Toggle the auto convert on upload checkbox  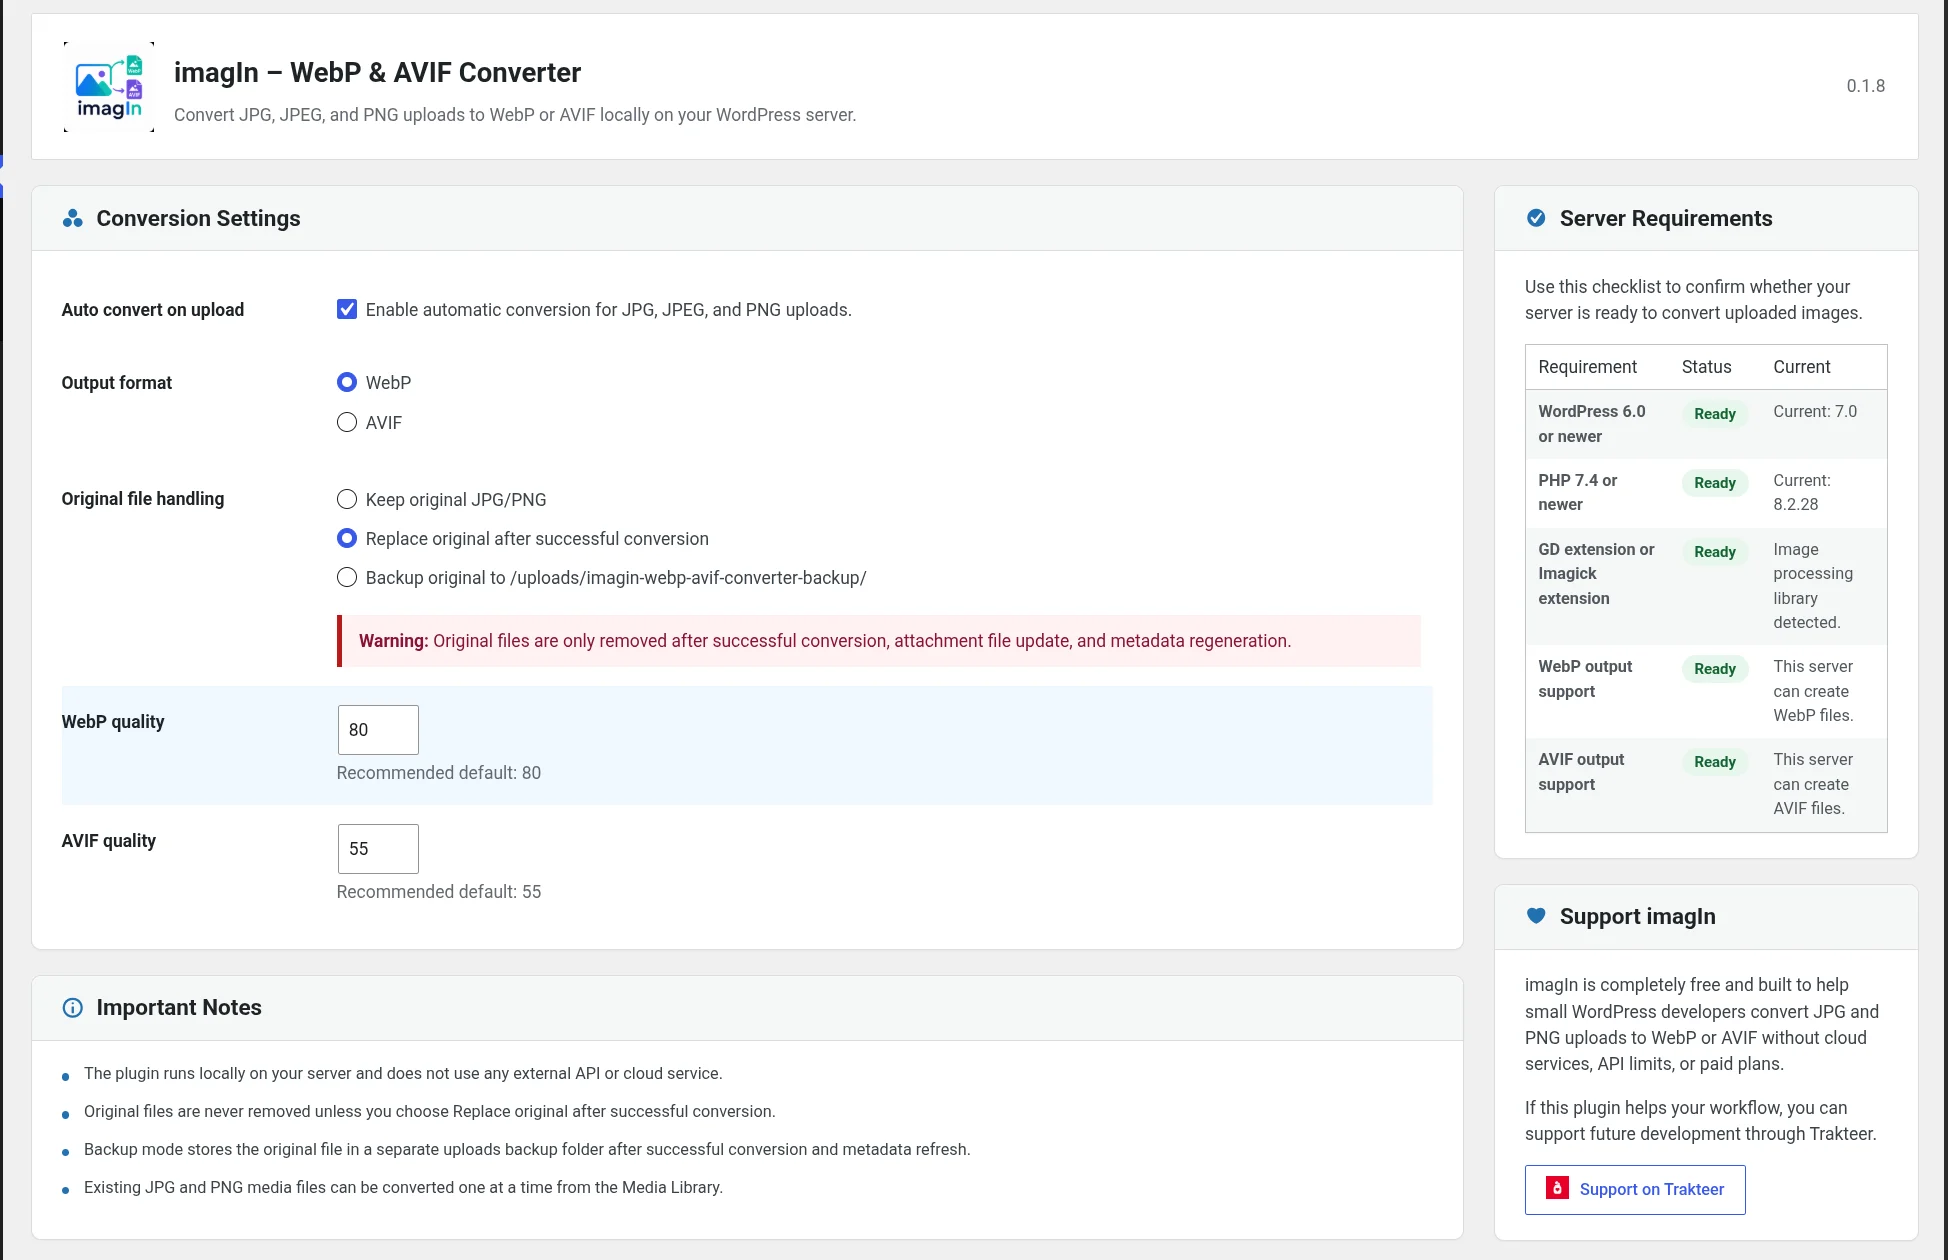pos(347,309)
